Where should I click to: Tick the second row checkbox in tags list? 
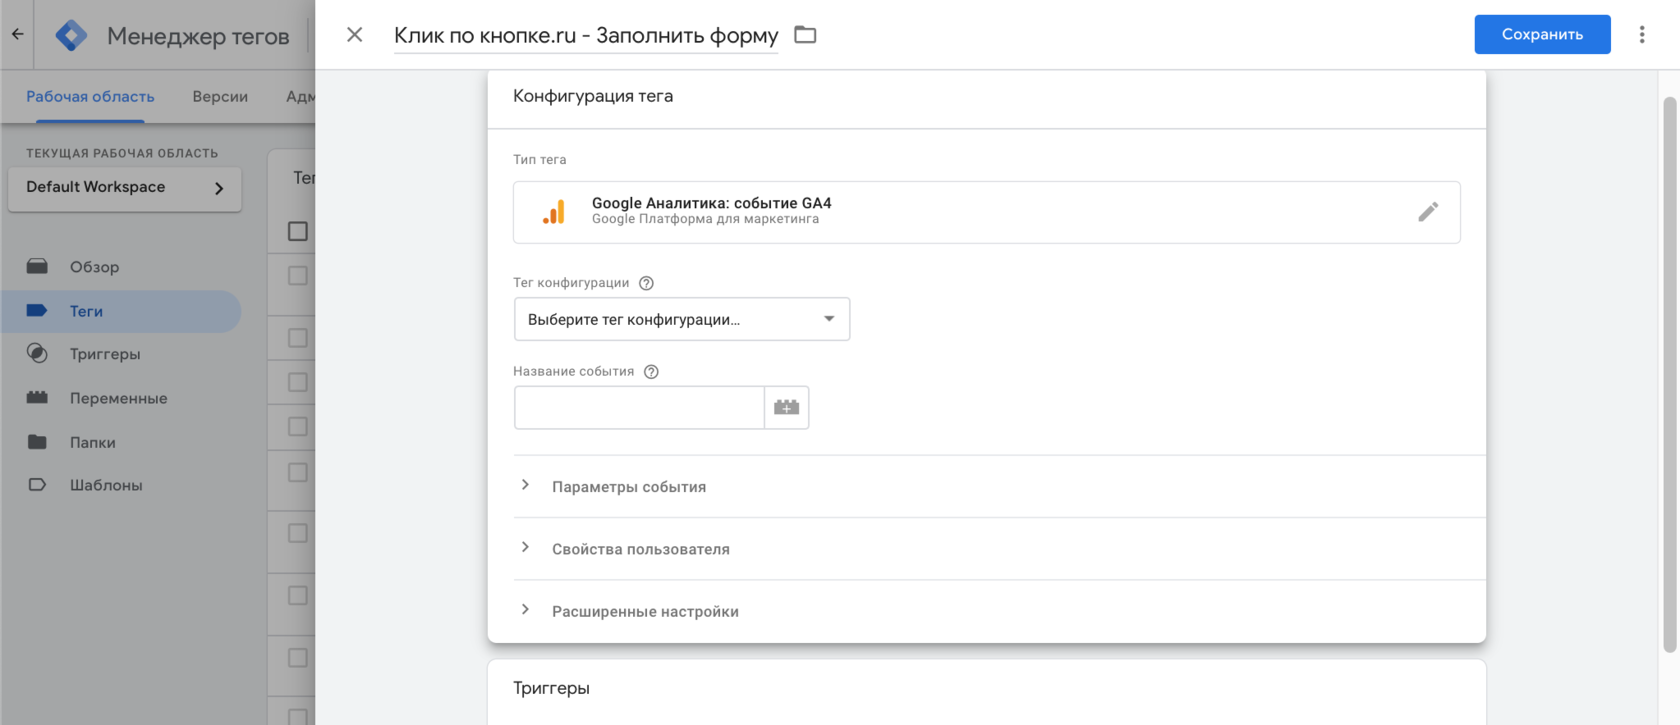pos(298,338)
